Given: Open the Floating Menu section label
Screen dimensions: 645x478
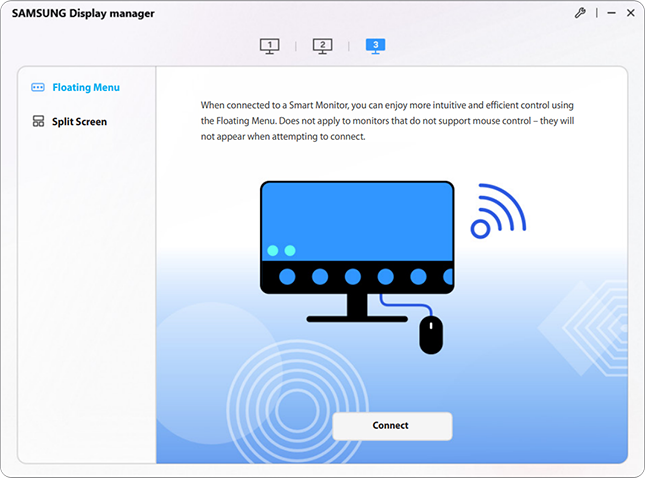Looking at the screenshot, I should tap(86, 88).
